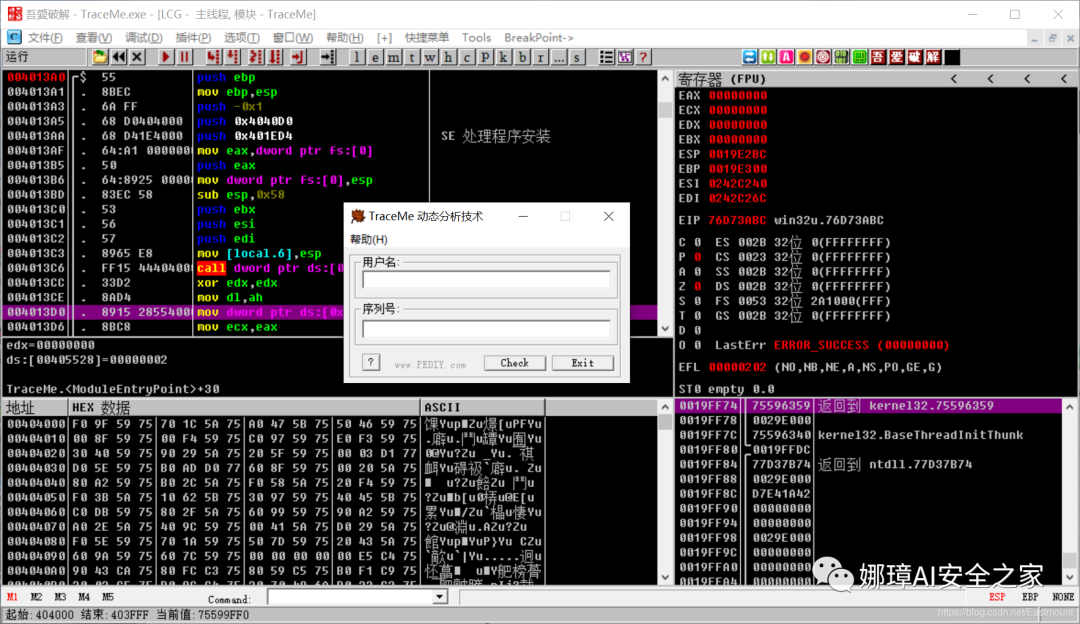Open the BreakPoint-> menu

tap(539, 38)
